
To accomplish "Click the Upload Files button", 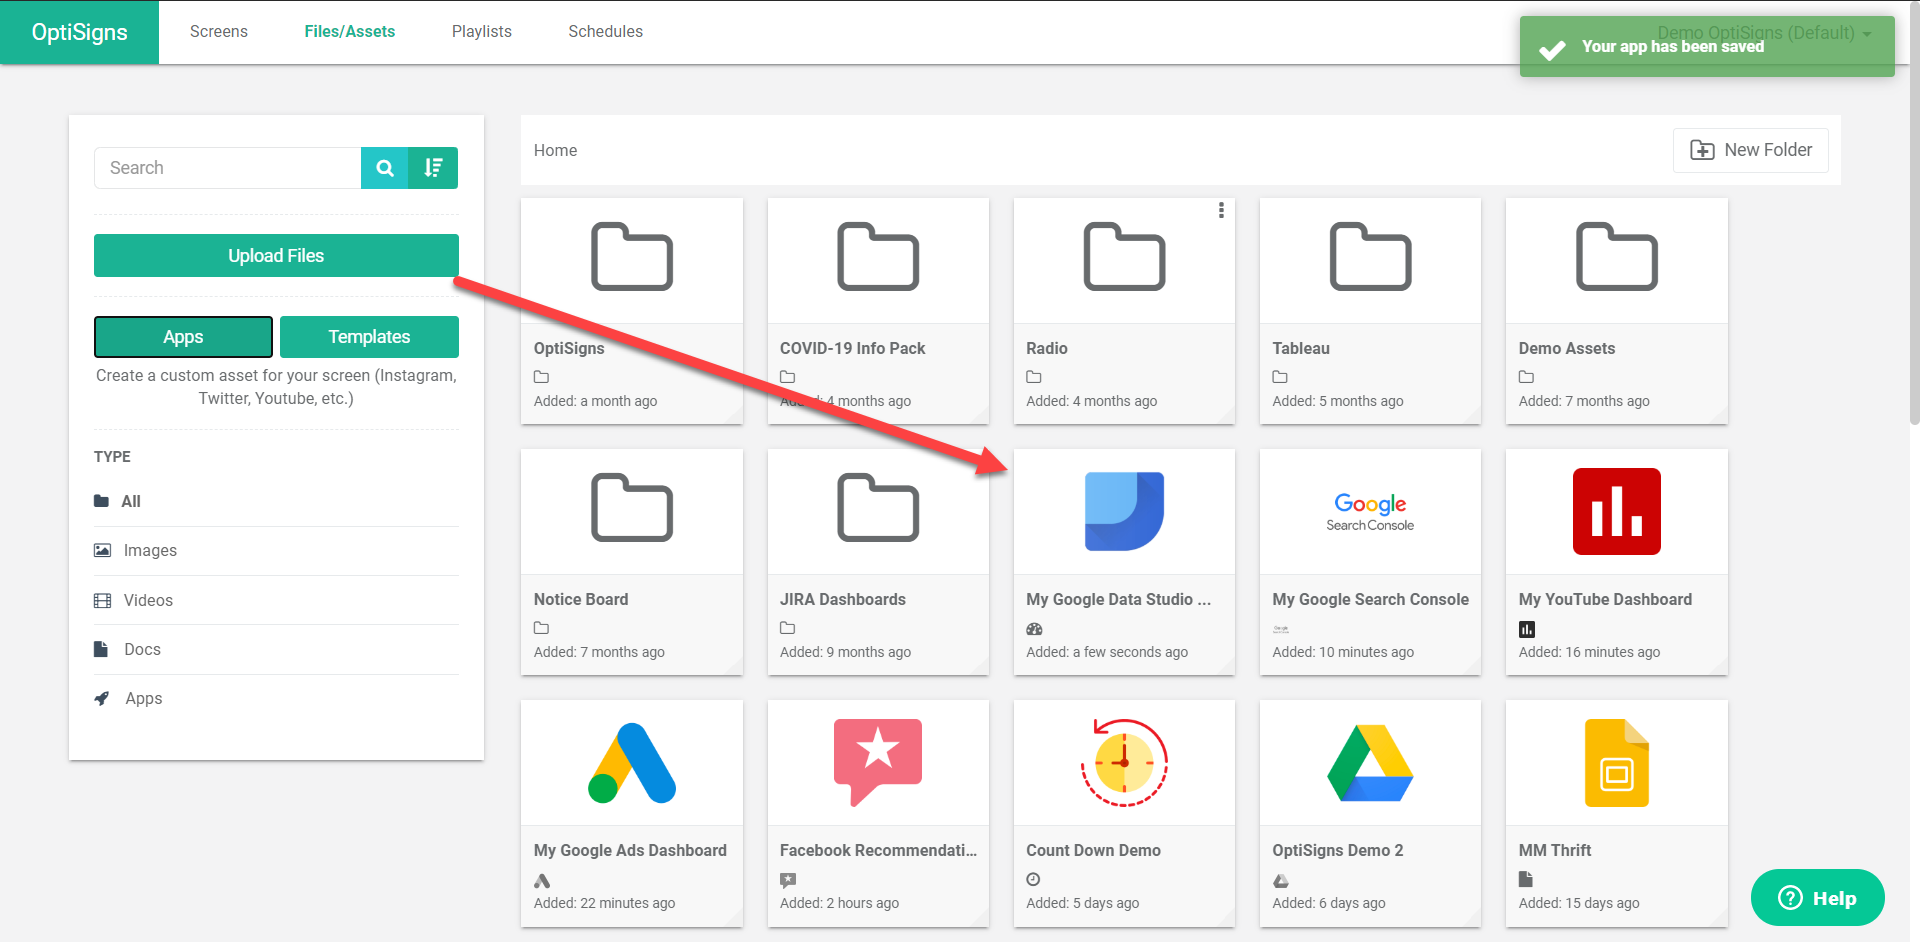I will pos(276,256).
